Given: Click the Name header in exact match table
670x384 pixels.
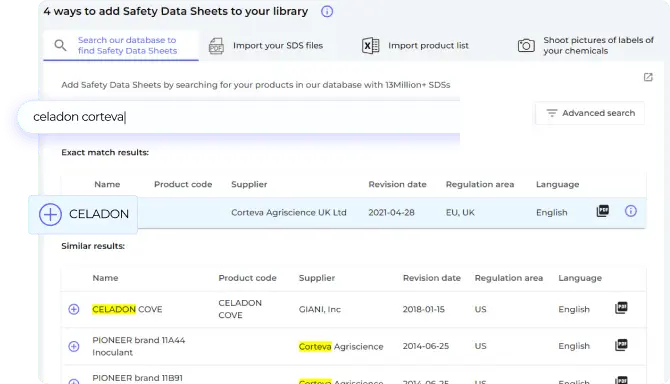Looking at the screenshot, I should click(x=107, y=185).
